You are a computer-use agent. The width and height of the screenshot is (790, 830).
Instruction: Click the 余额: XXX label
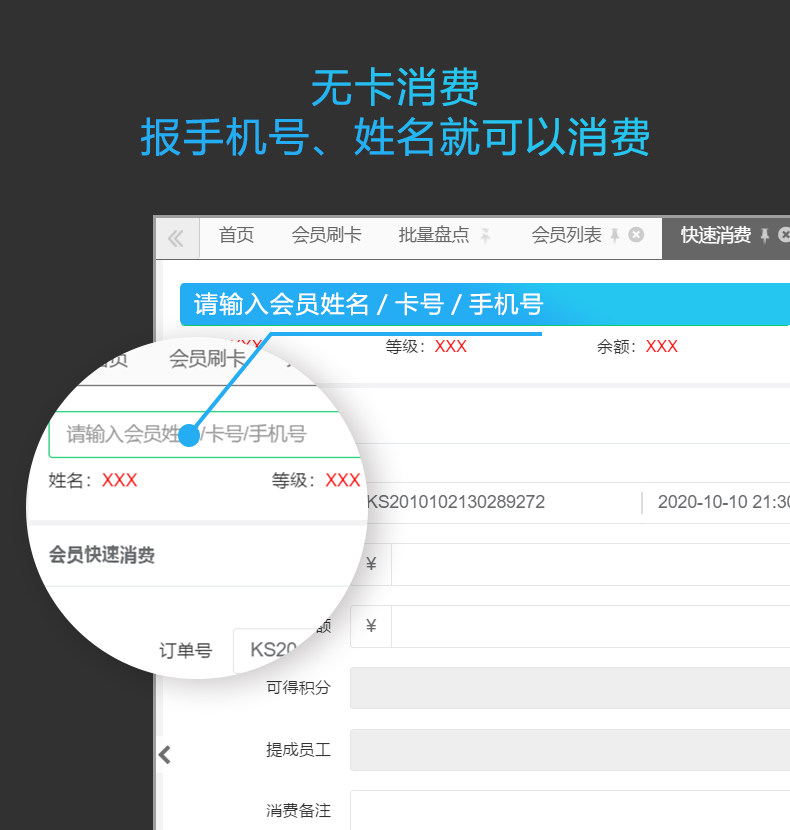click(x=638, y=347)
